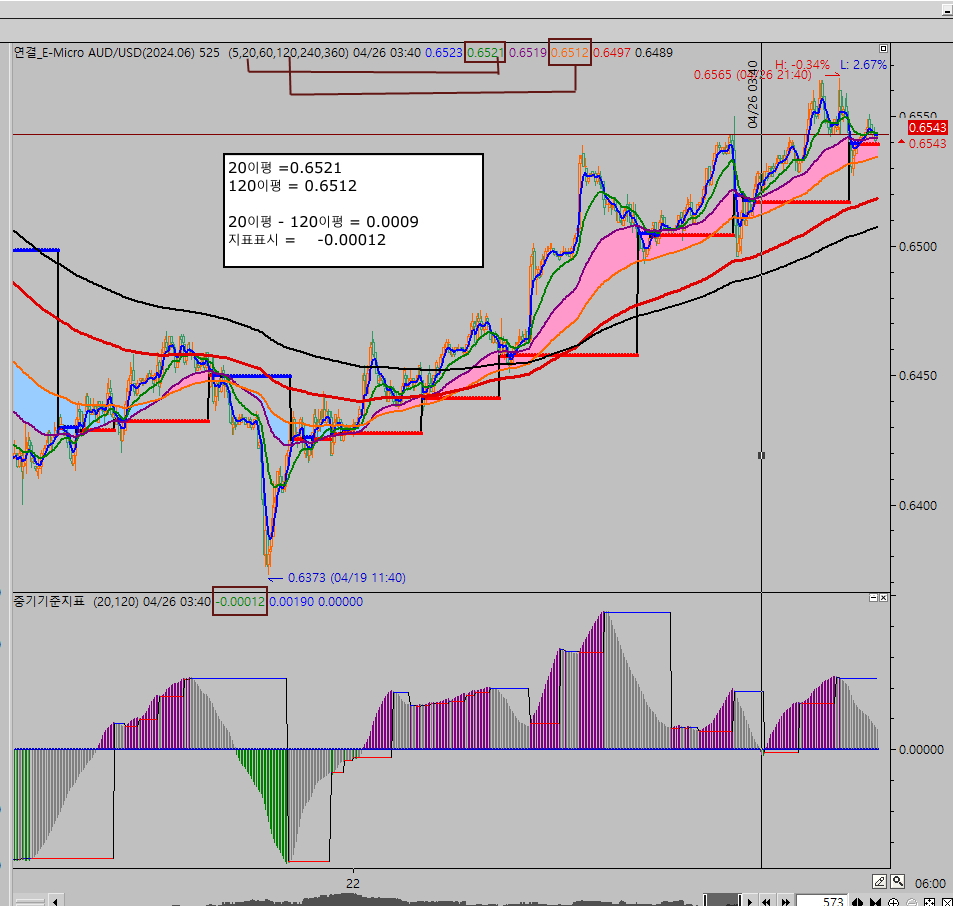The image size is (953, 906).
Task: Click the 중기기준지표 indicator title label
Action: [x=50, y=602]
